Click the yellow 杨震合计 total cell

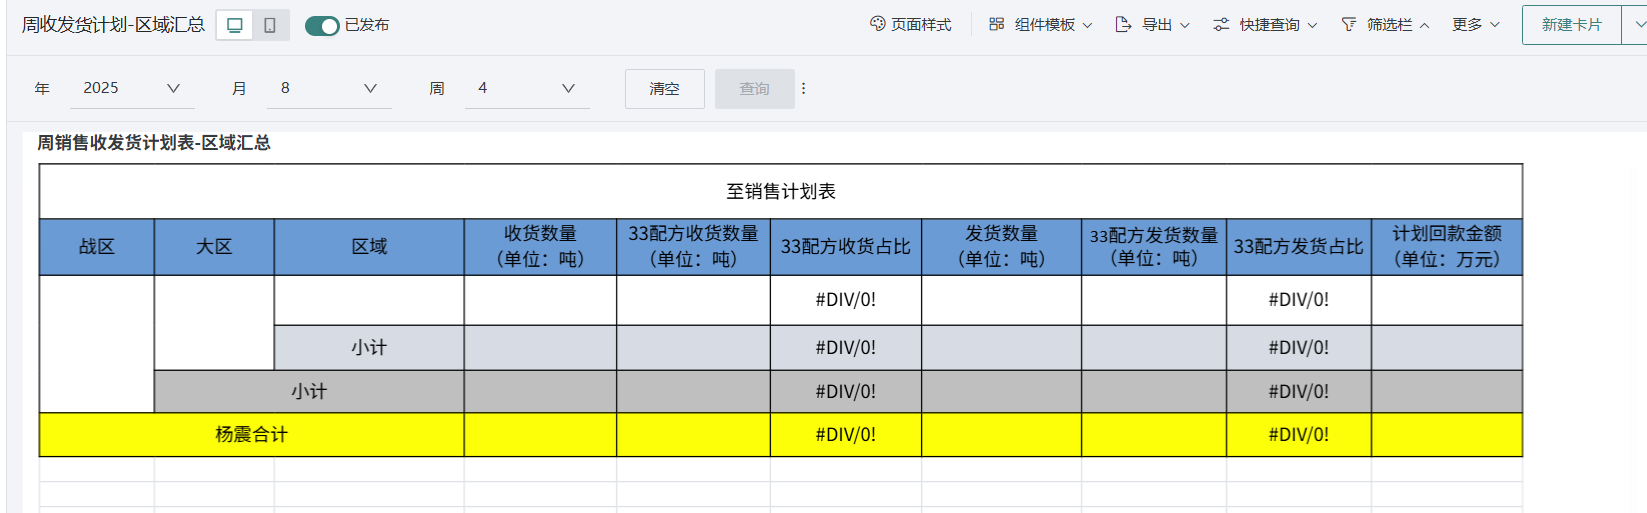251,435
